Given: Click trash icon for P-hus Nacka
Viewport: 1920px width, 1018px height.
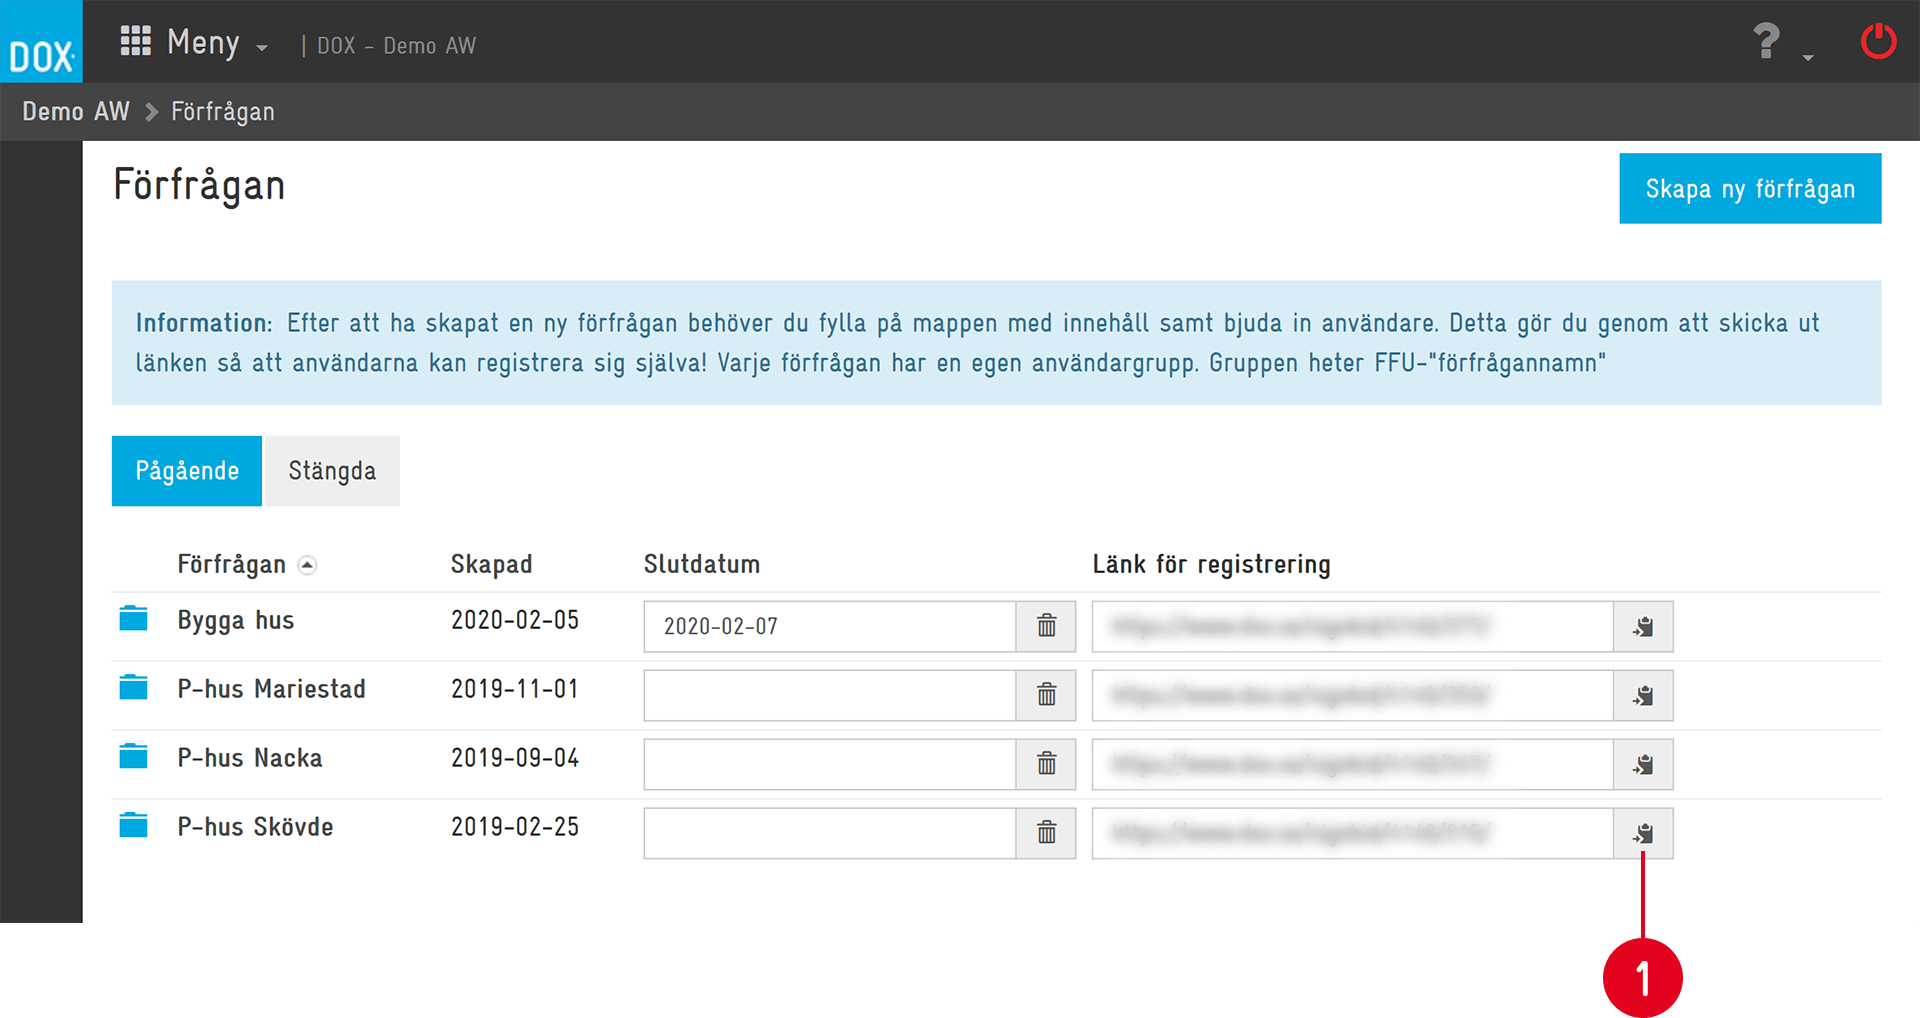Looking at the screenshot, I should coord(1046,764).
